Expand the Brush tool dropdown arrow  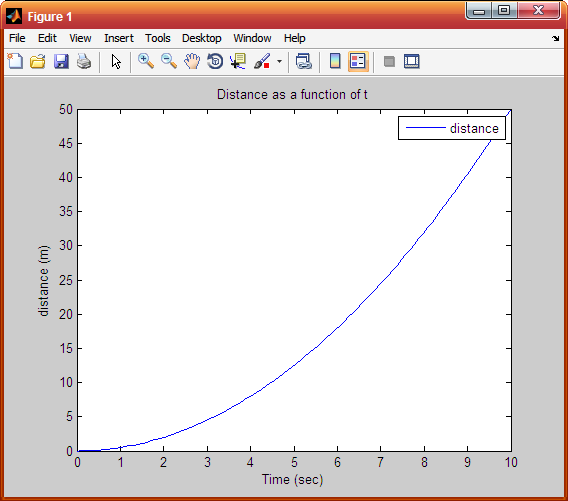tap(279, 61)
